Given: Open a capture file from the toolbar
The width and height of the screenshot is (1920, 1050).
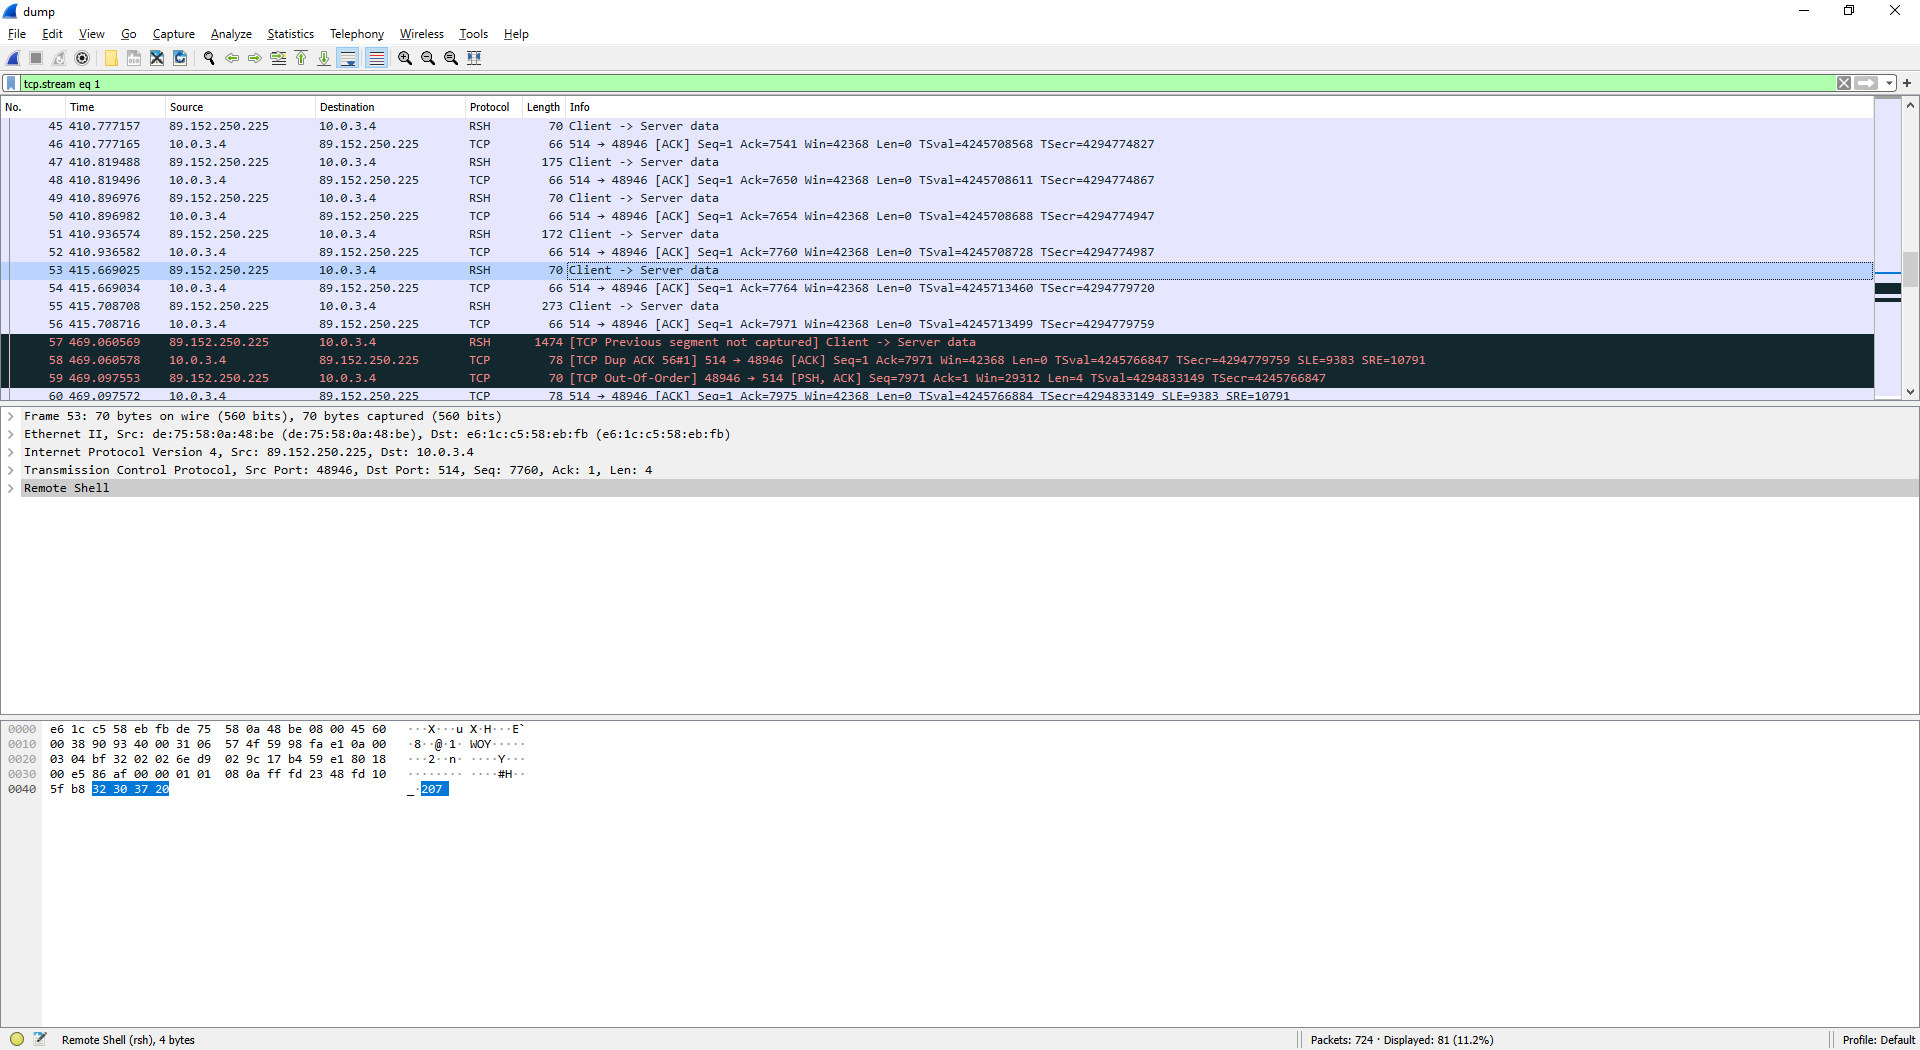Looking at the screenshot, I should click(110, 57).
